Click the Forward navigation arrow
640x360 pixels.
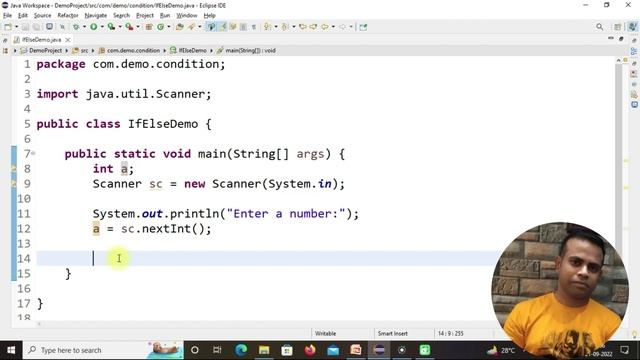342,27
